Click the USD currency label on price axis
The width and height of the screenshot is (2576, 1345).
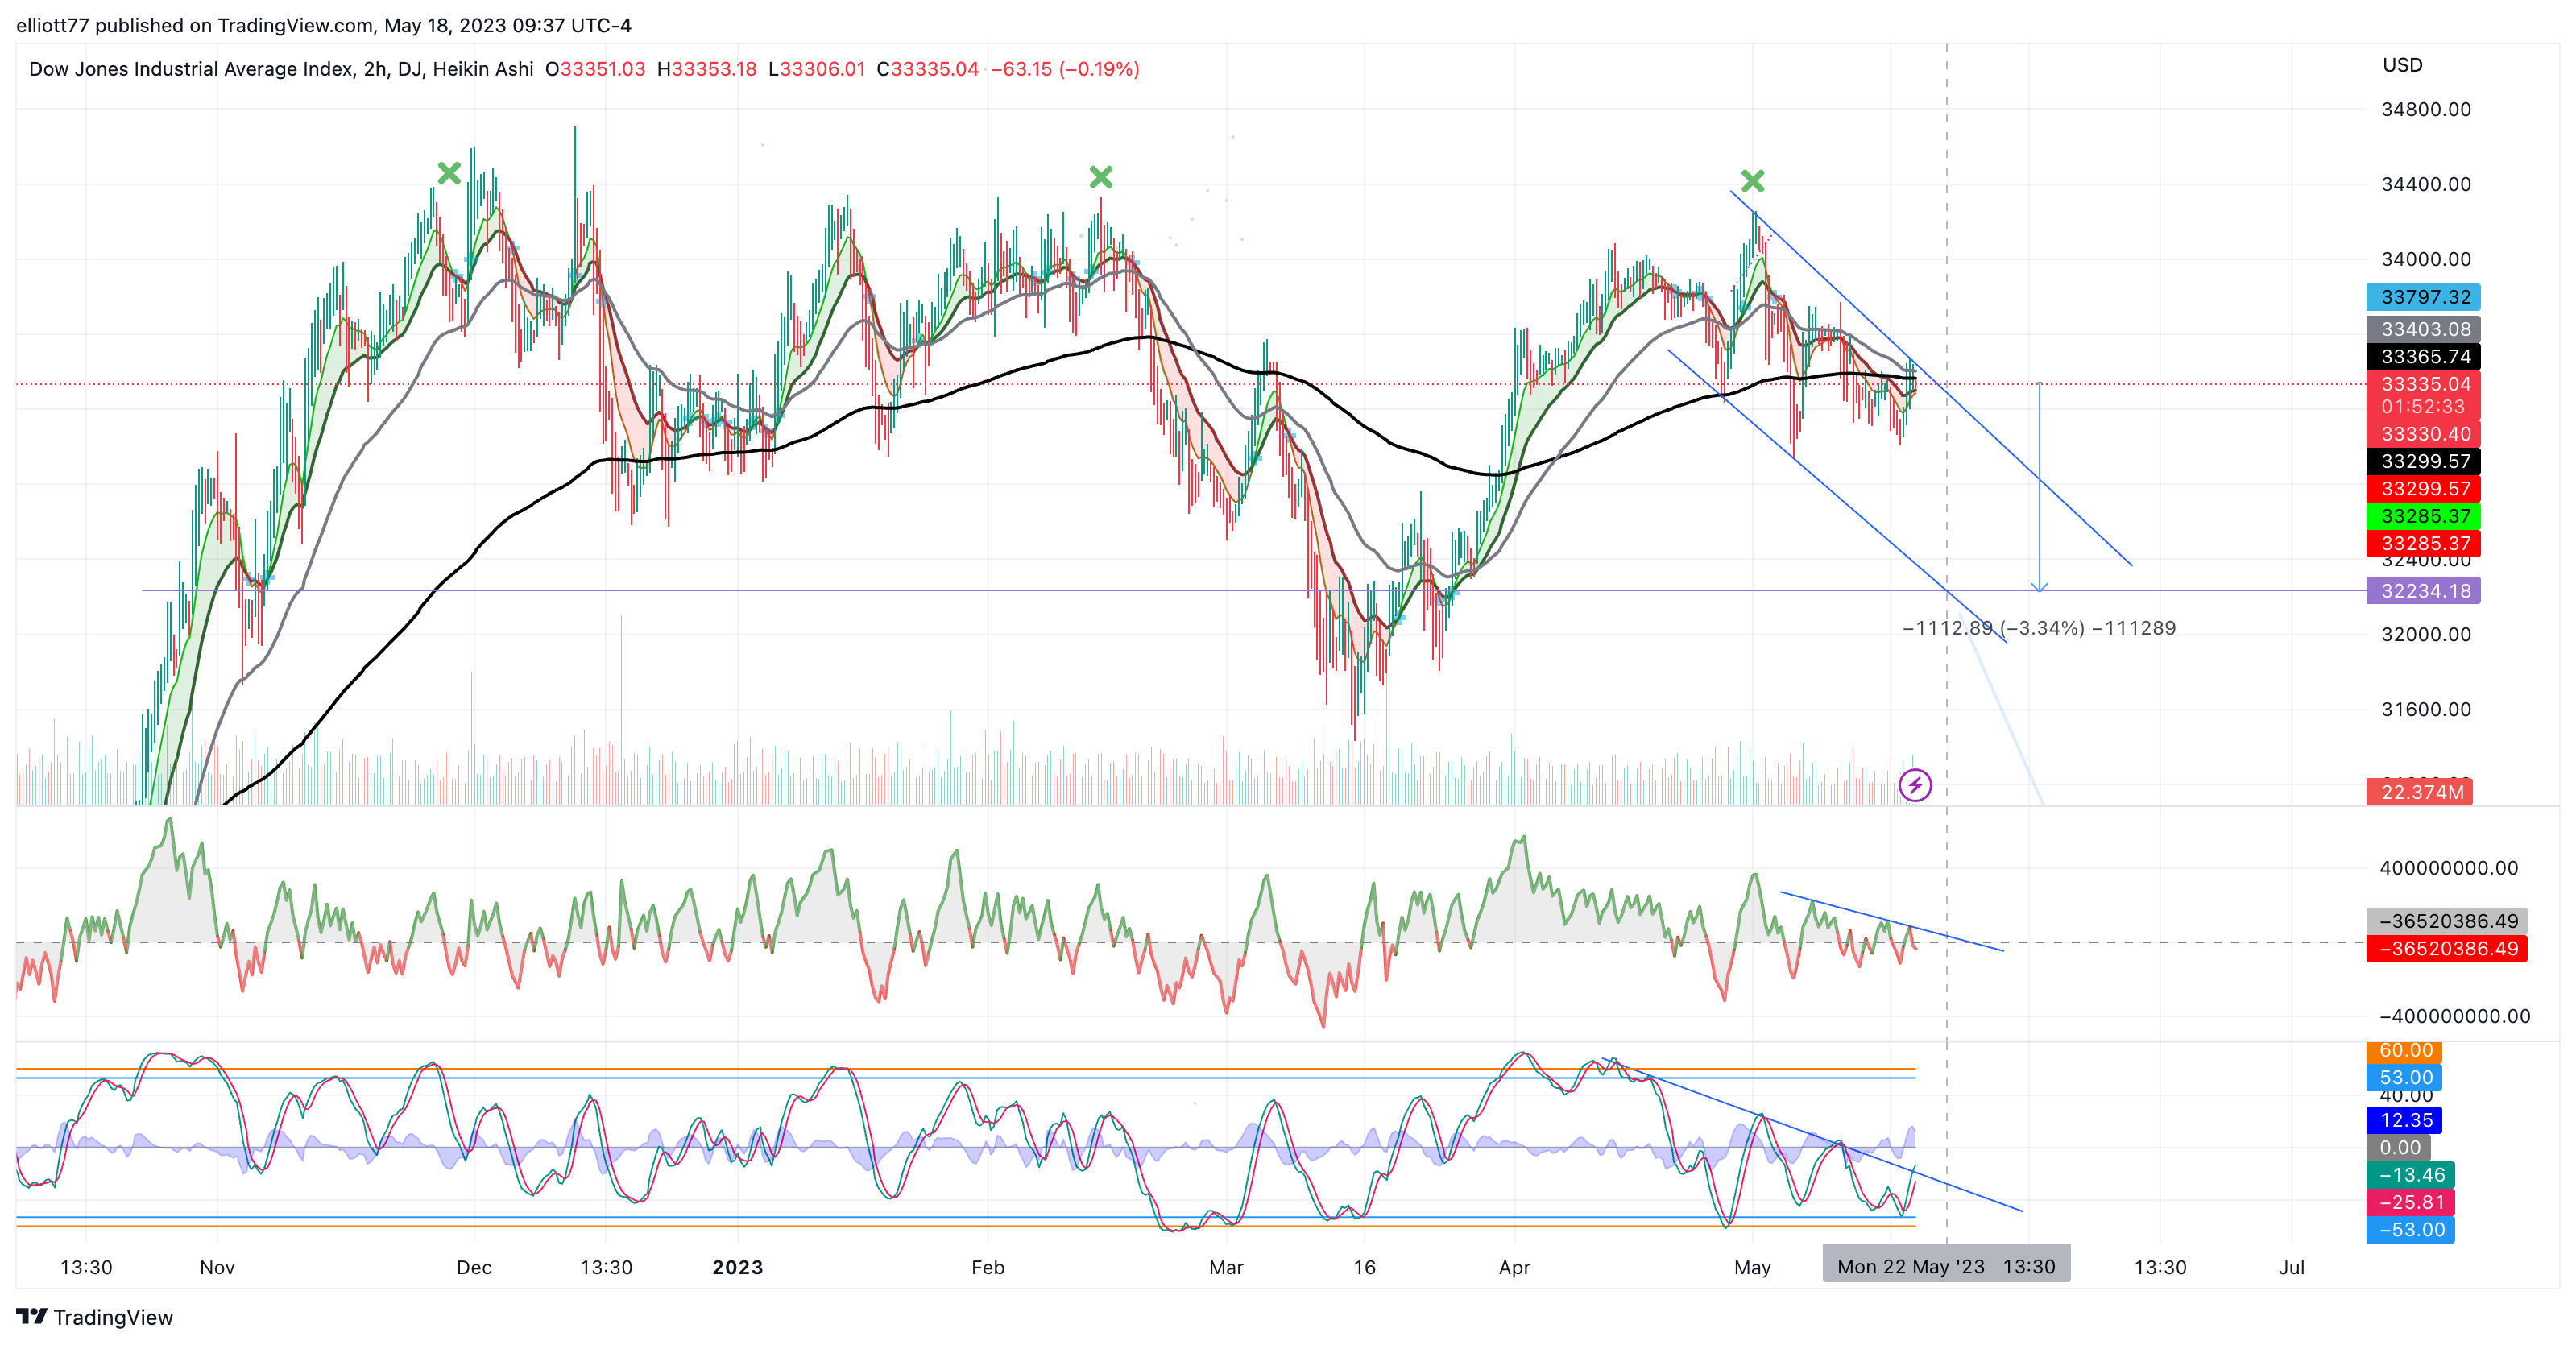point(2402,65)
